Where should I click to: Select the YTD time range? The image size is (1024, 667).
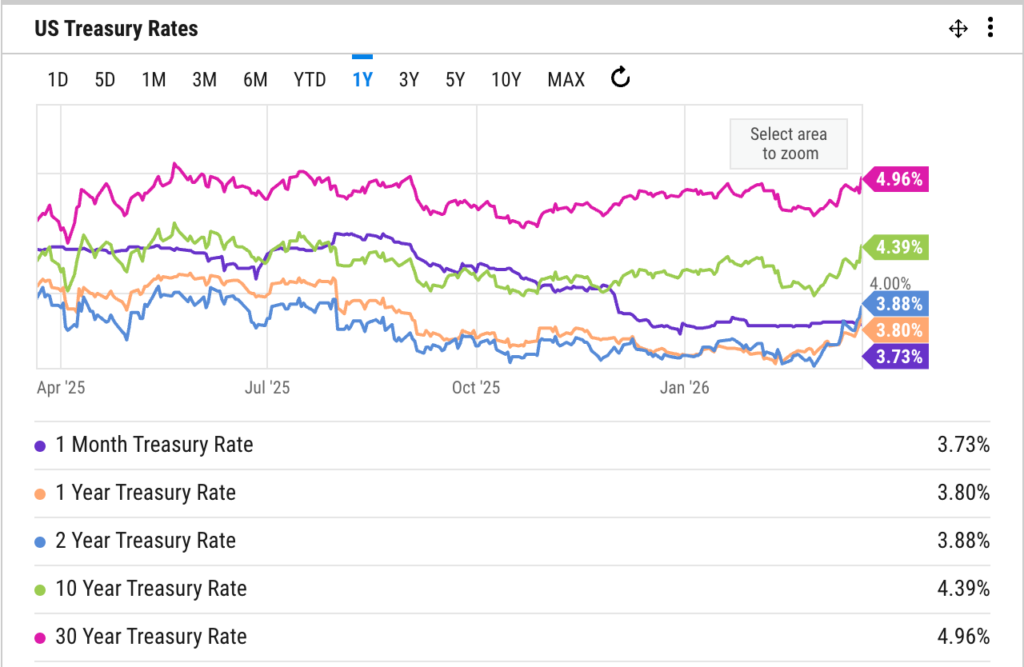coord(309,80)
